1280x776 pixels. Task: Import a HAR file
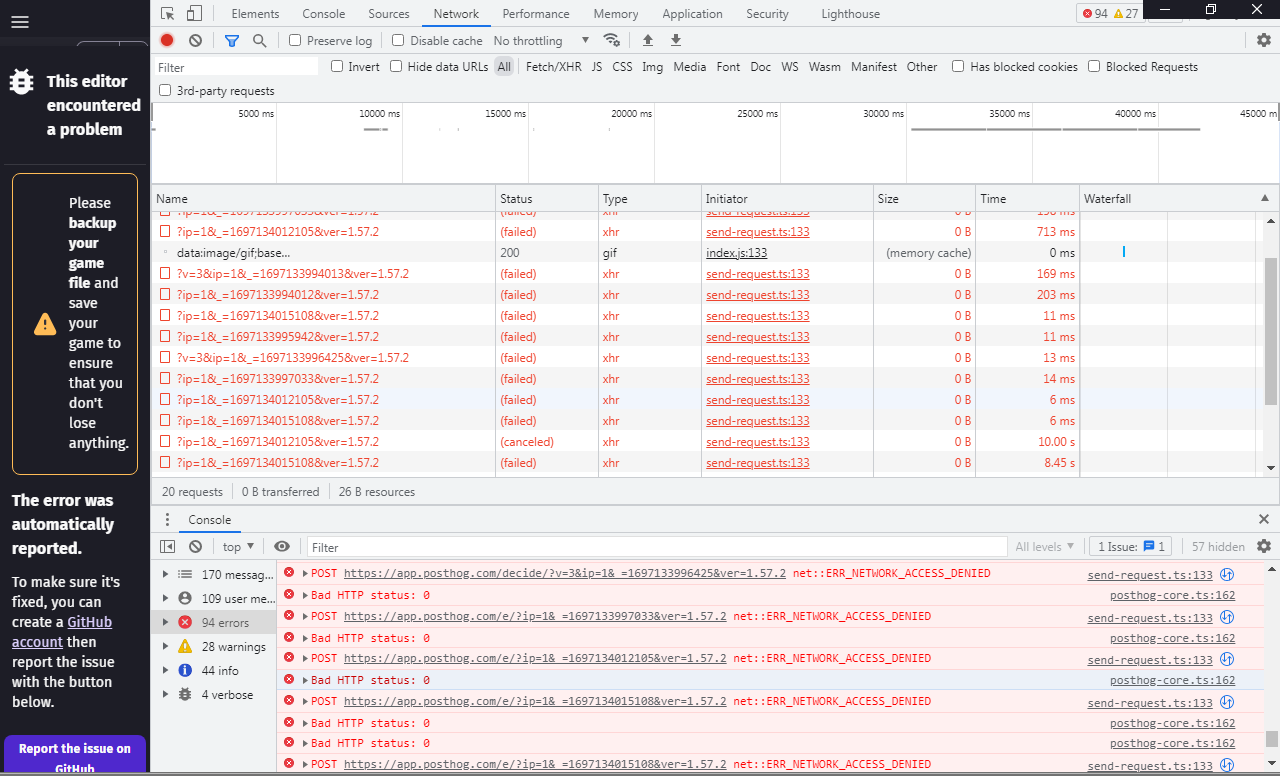[647, 40]
